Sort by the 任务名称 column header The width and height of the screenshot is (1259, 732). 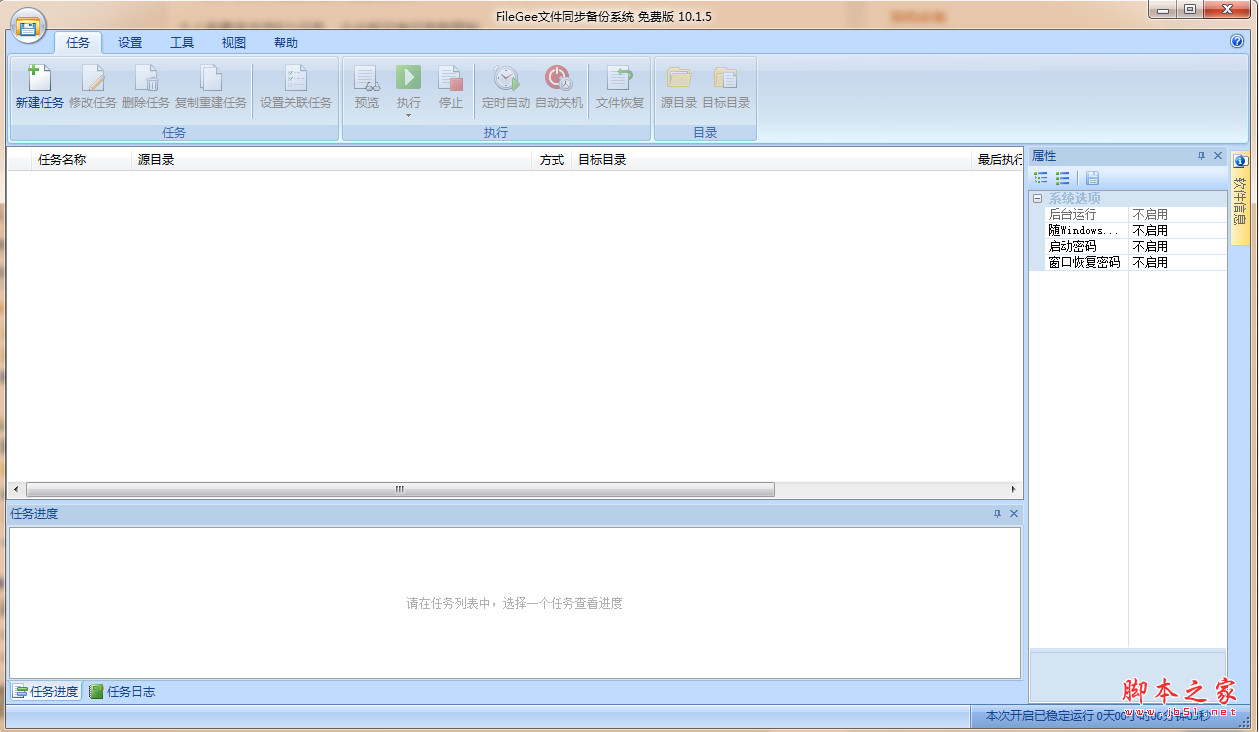[x=82, y=160]
